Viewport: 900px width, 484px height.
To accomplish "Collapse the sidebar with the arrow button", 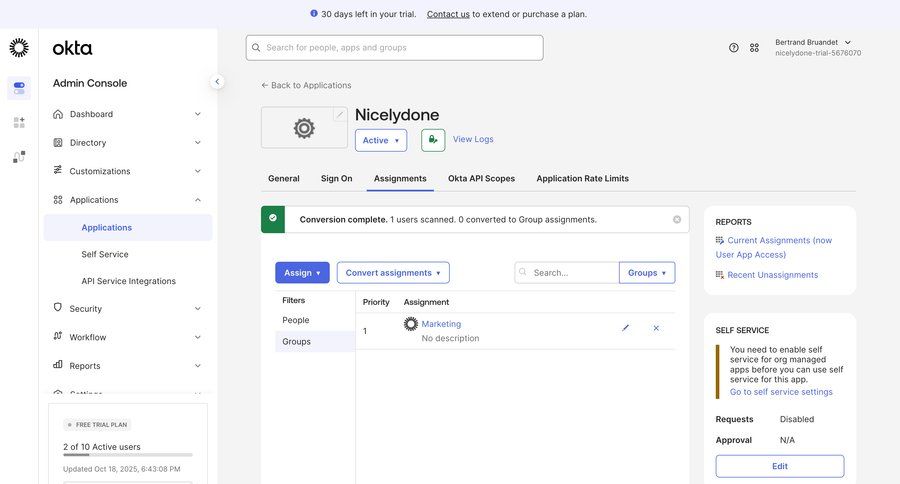I will 217,82.
